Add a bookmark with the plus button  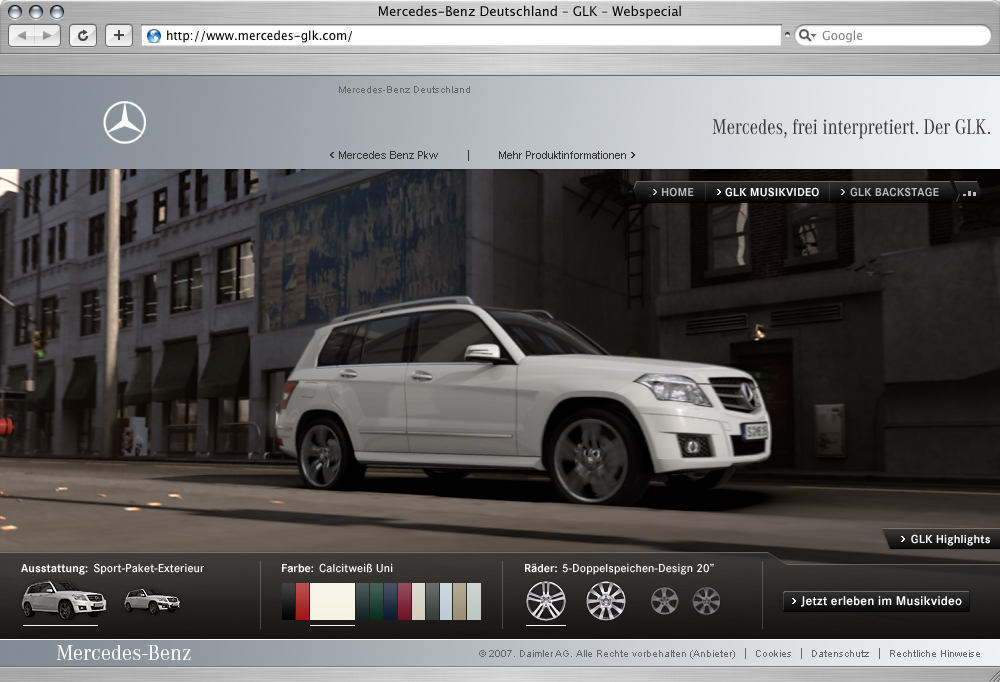point(119,36)
